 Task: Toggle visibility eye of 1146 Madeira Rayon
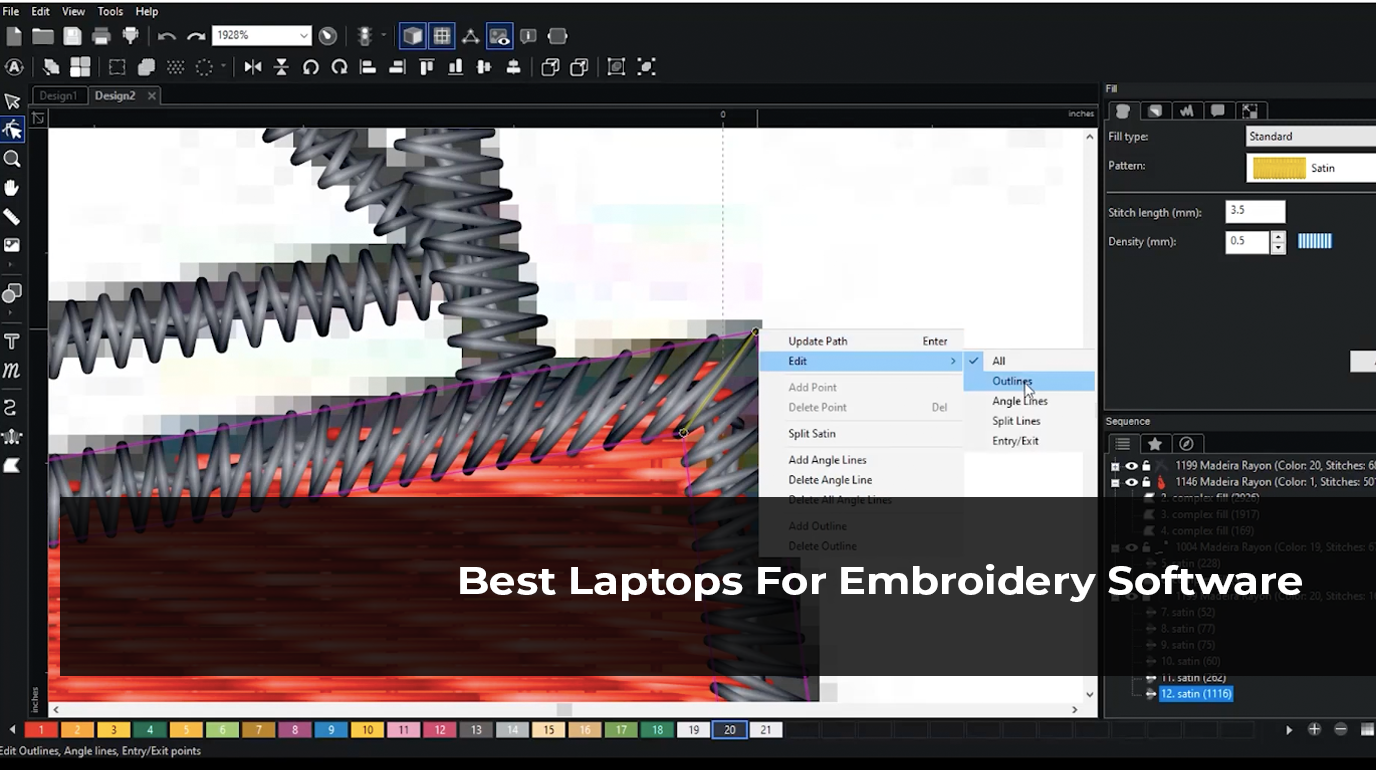[1132, 482]
